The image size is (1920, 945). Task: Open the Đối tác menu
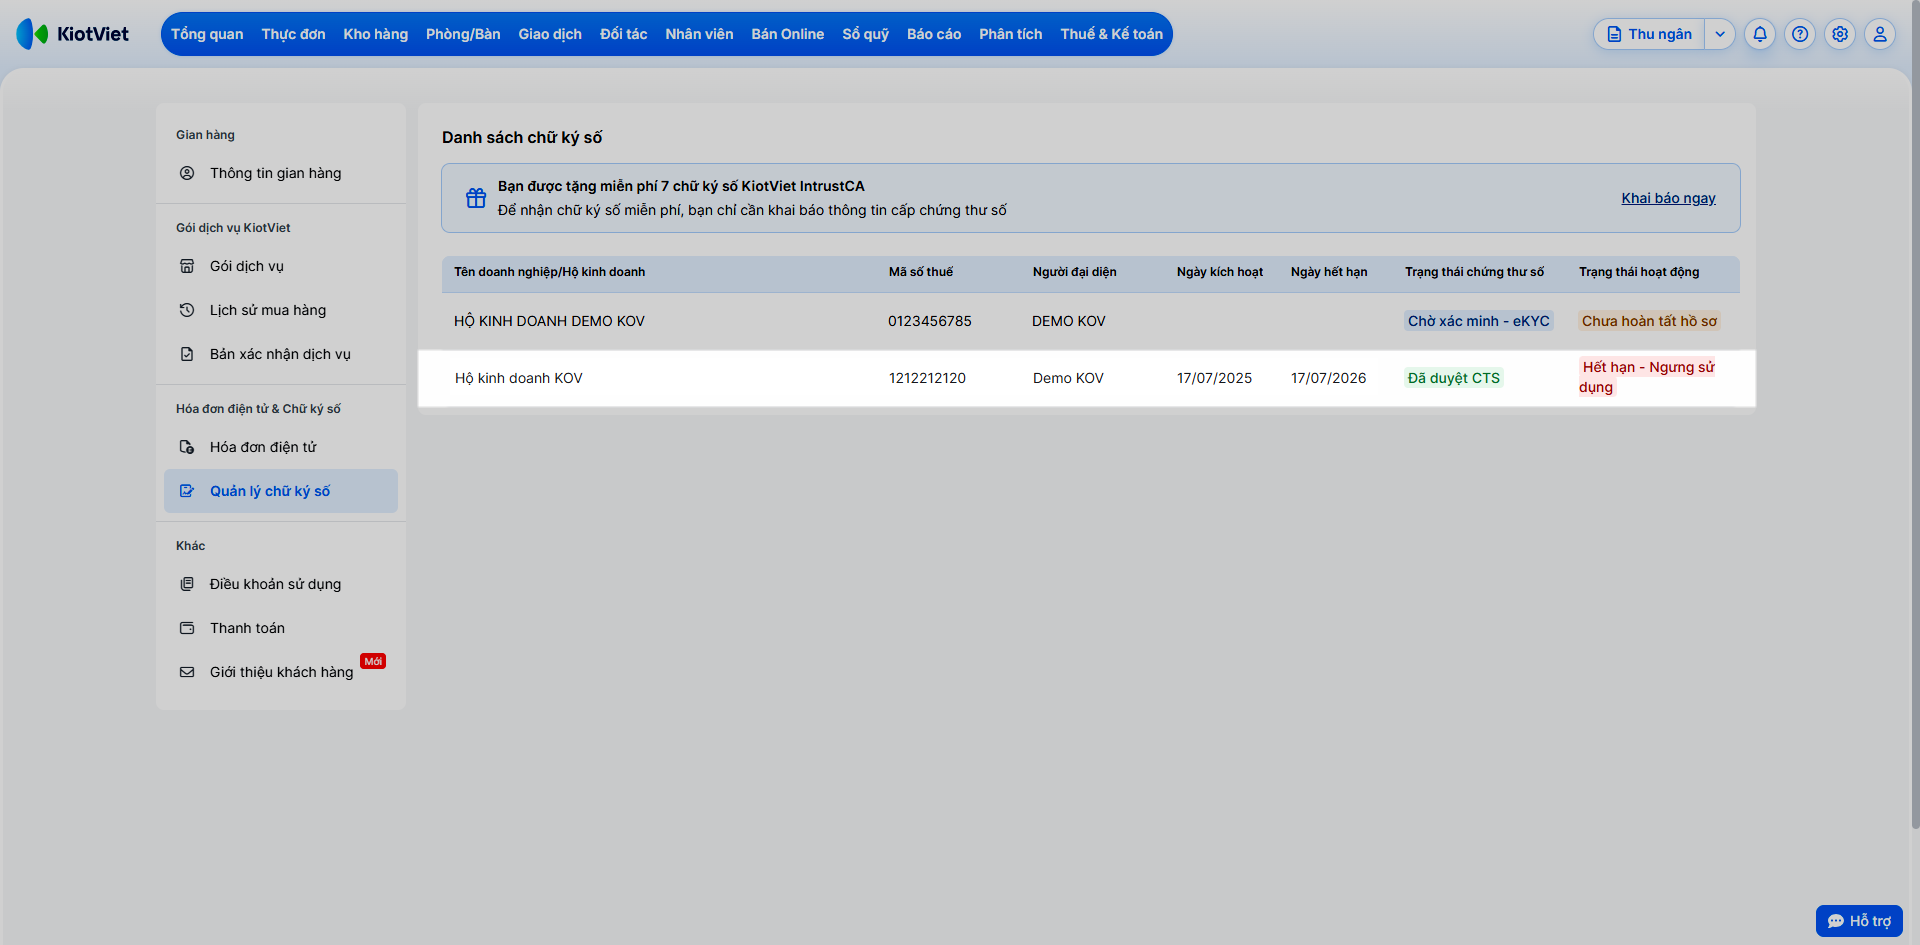(x=624, y=34)
